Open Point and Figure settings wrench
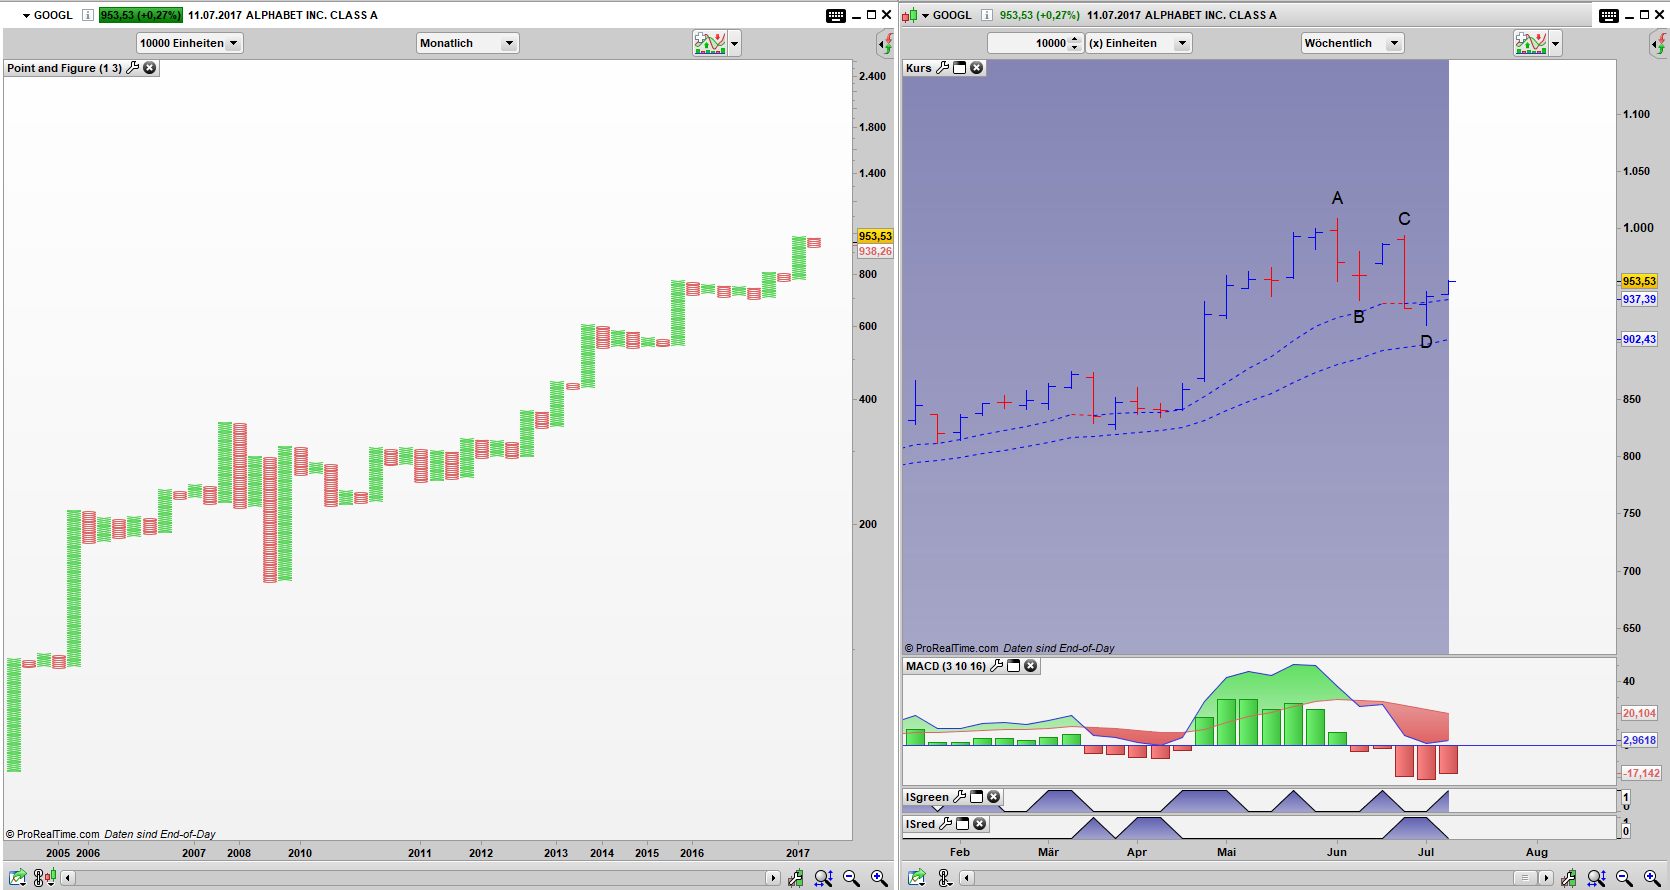This screenshot has height=890, width=1670. 133,68
